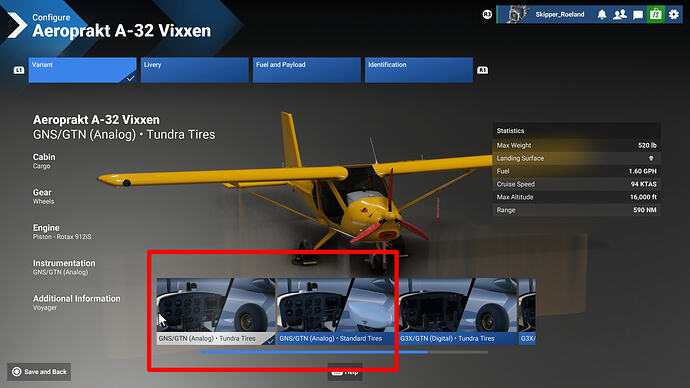Switch to the Livery tab

(195, 70)
